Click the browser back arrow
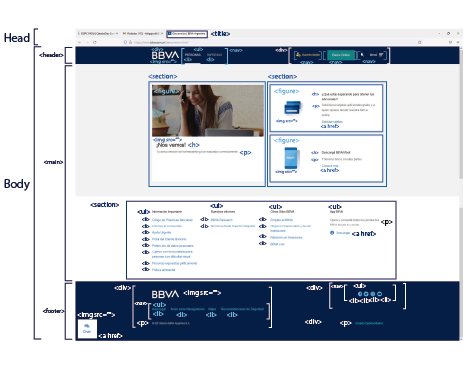The height and width of the screenshot is (376, 465). tap(79, 42)
